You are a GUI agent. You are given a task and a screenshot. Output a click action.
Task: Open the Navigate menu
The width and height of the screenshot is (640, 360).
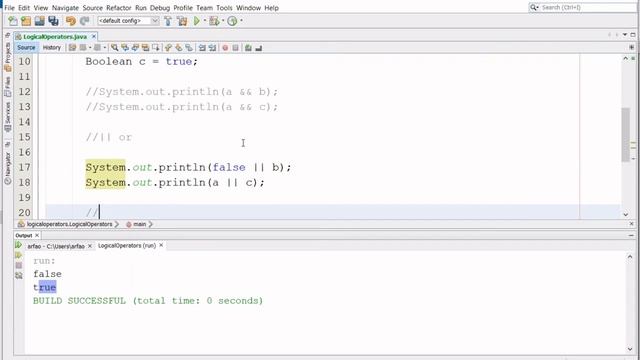click(65, 8)
